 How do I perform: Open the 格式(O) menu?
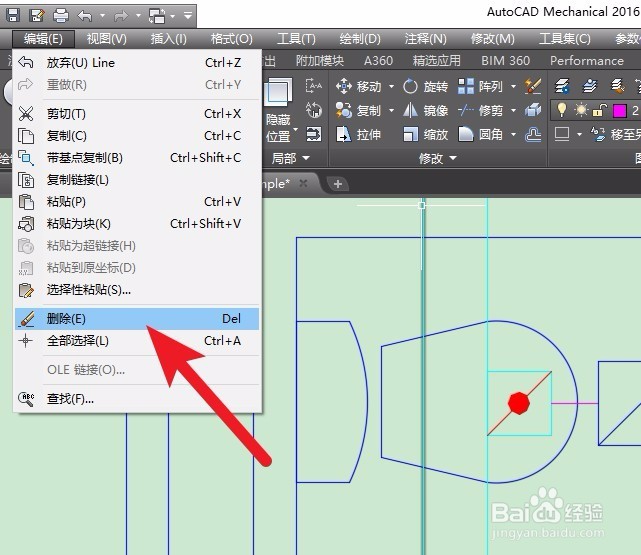232,39
